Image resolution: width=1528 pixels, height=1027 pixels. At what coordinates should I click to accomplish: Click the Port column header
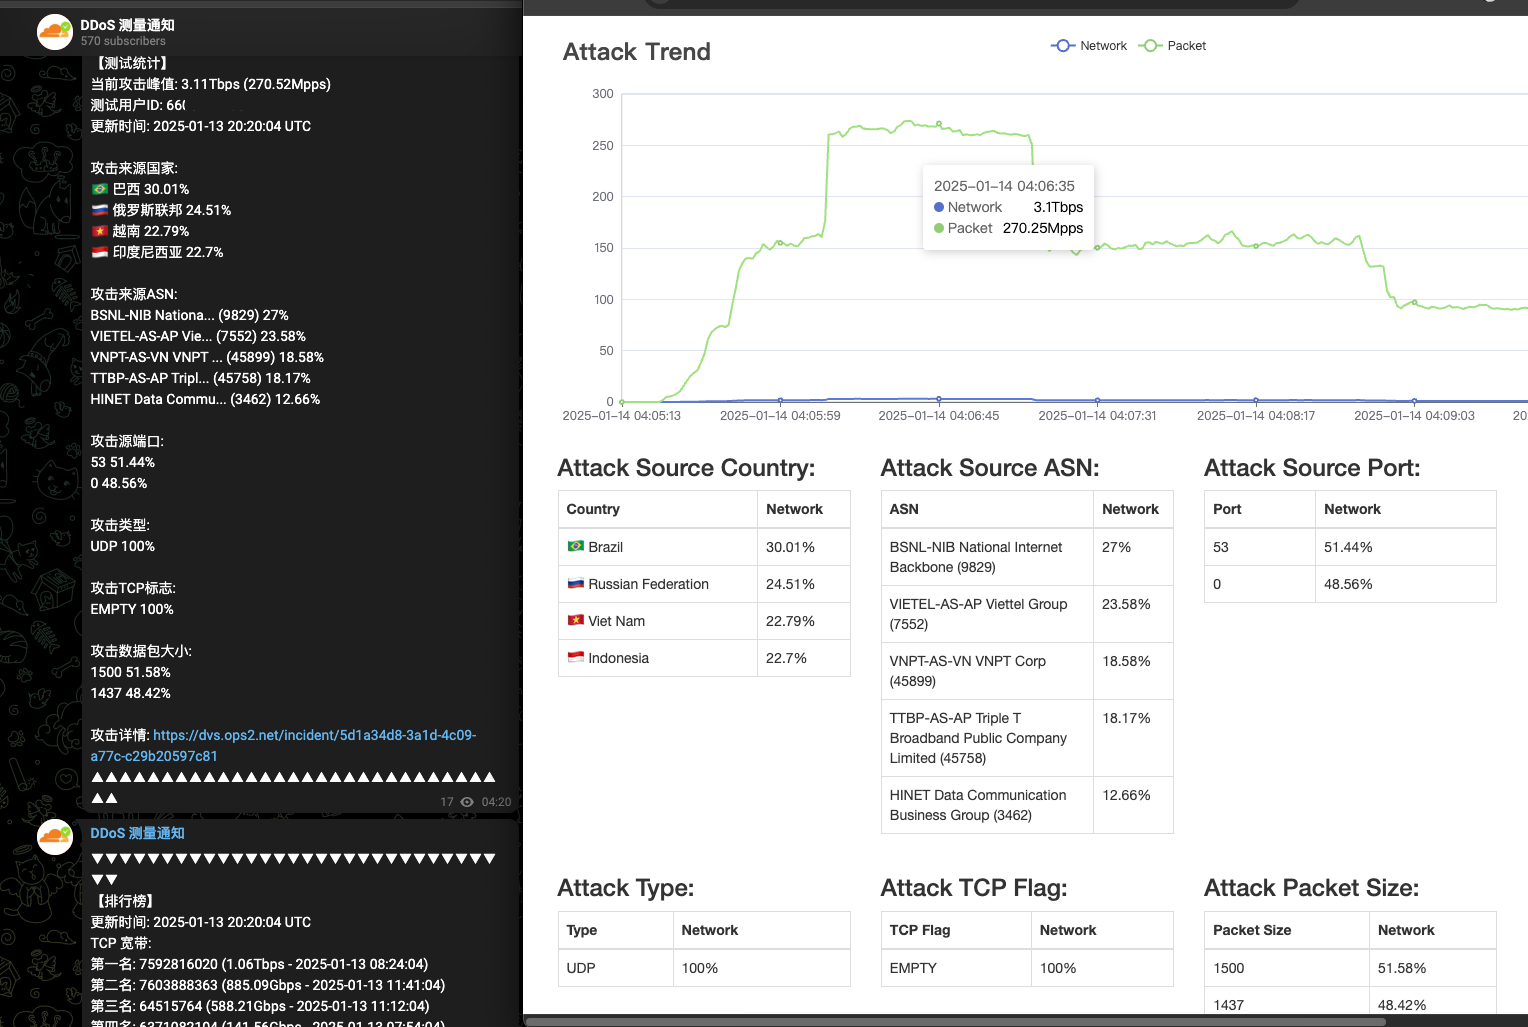point(1227,509)
